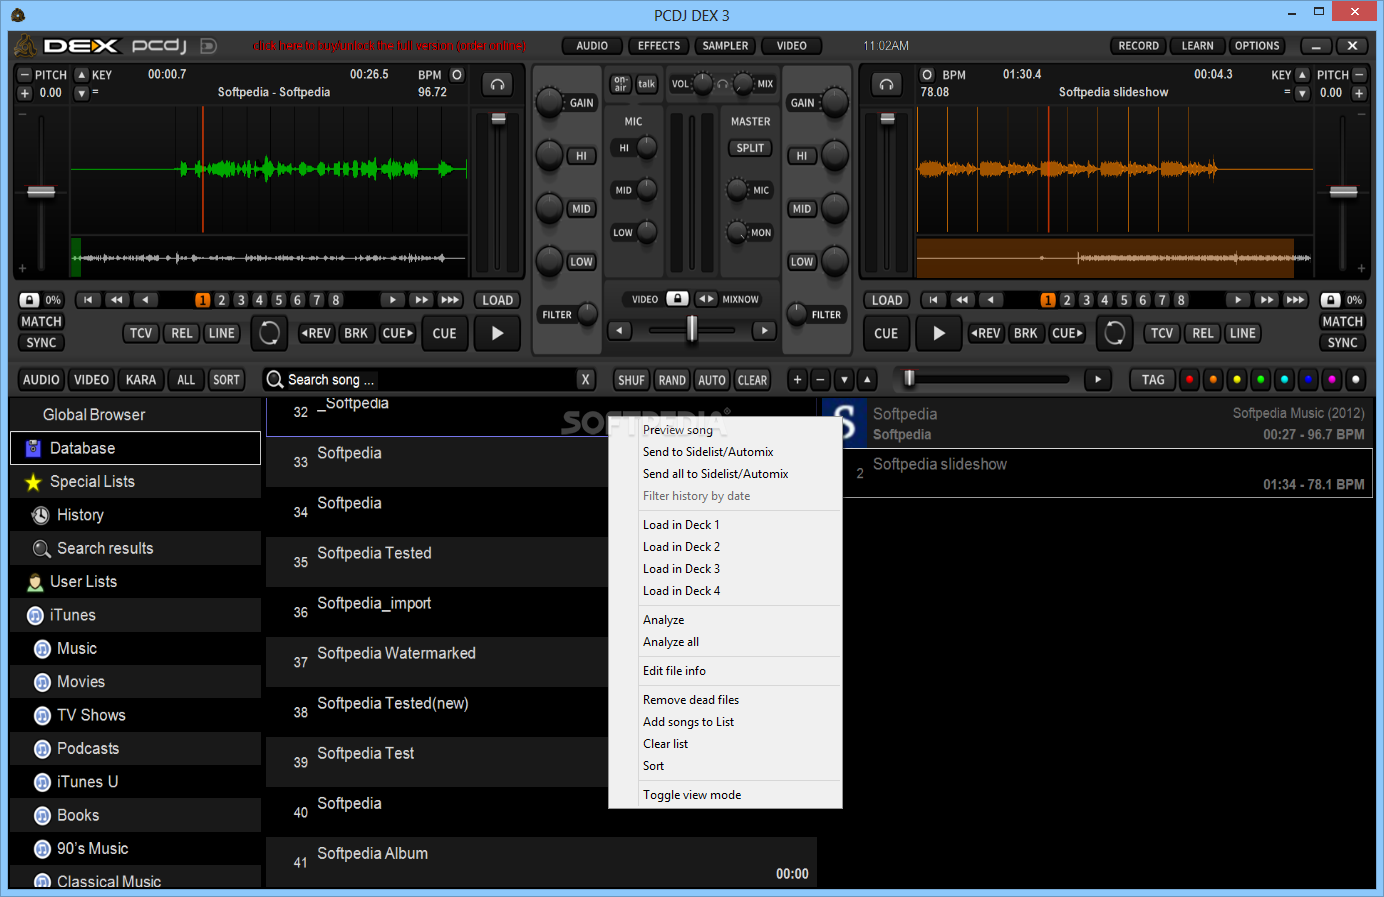Toggle video crossfader lock
Screen dimensions: 1384x897
(x=678, y=299)
